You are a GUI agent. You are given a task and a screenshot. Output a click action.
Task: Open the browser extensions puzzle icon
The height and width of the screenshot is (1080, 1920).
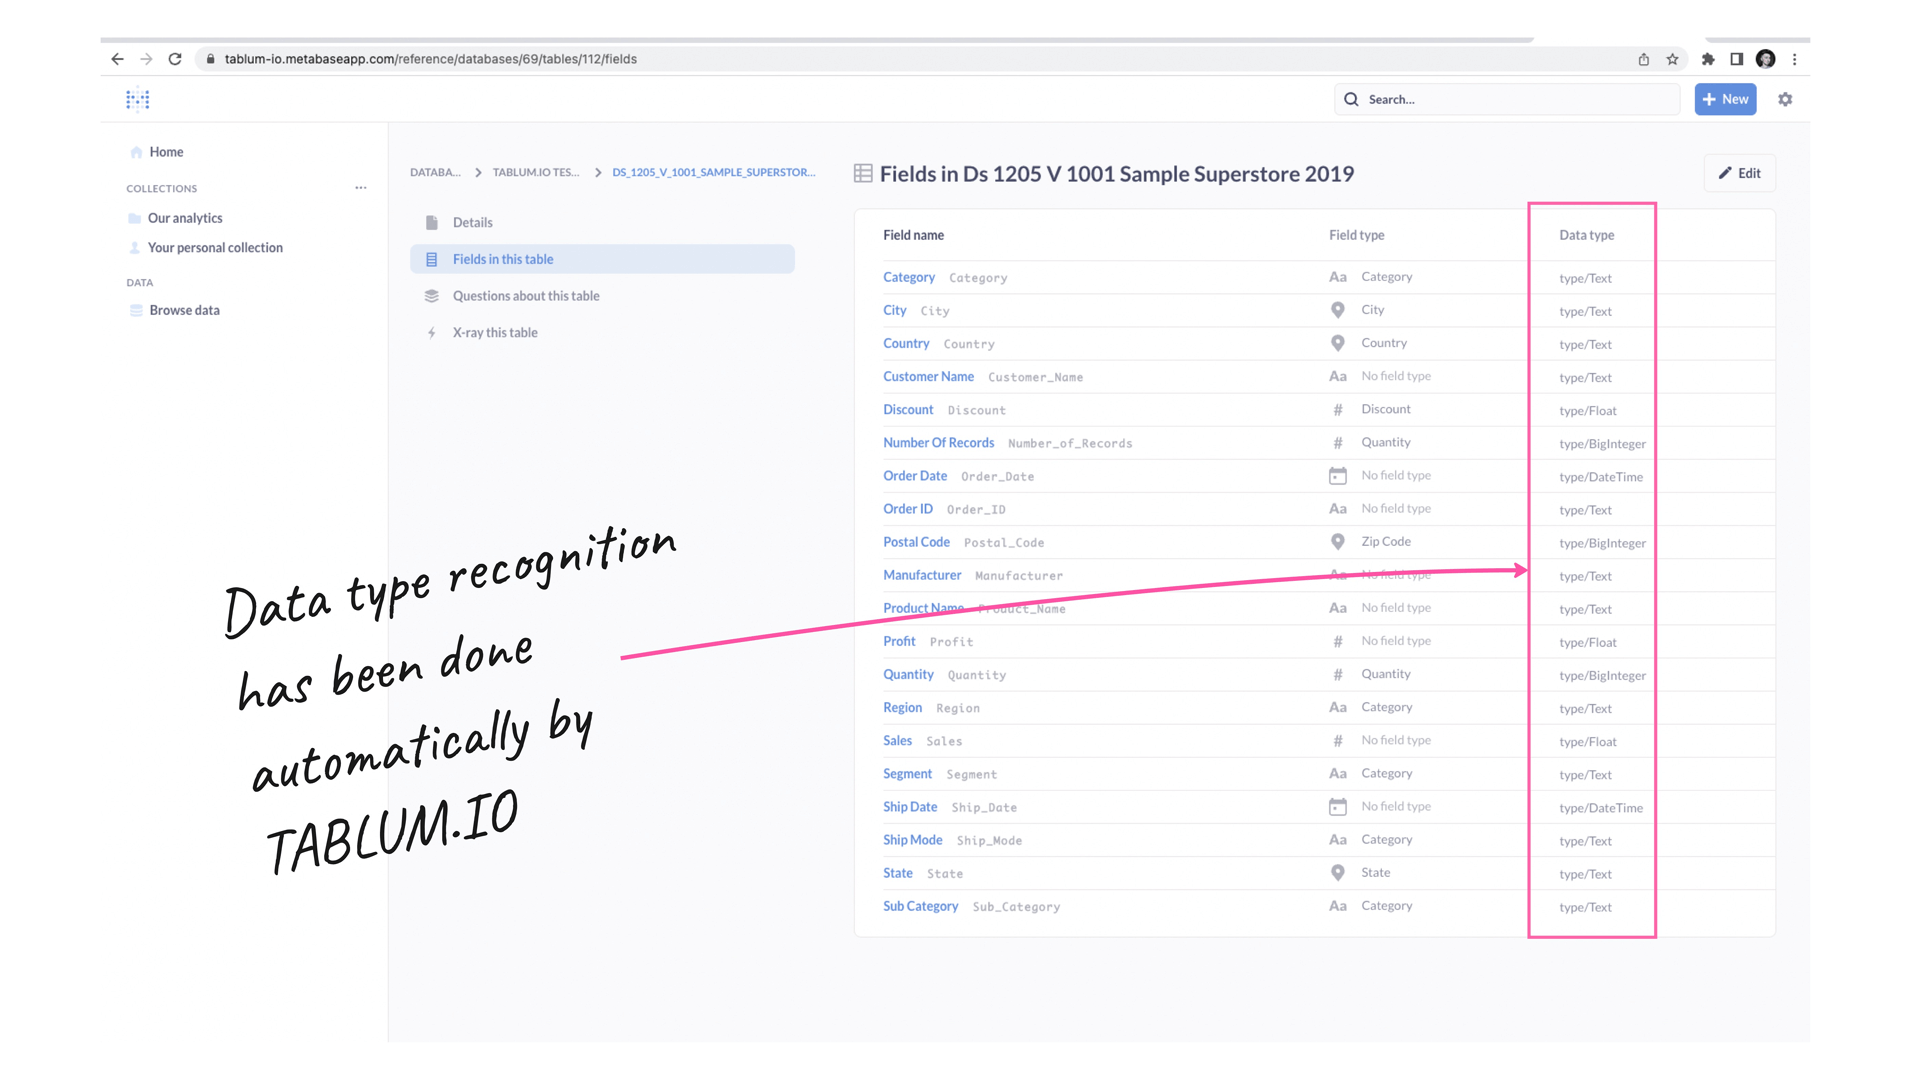click(x=1708, y=59)
